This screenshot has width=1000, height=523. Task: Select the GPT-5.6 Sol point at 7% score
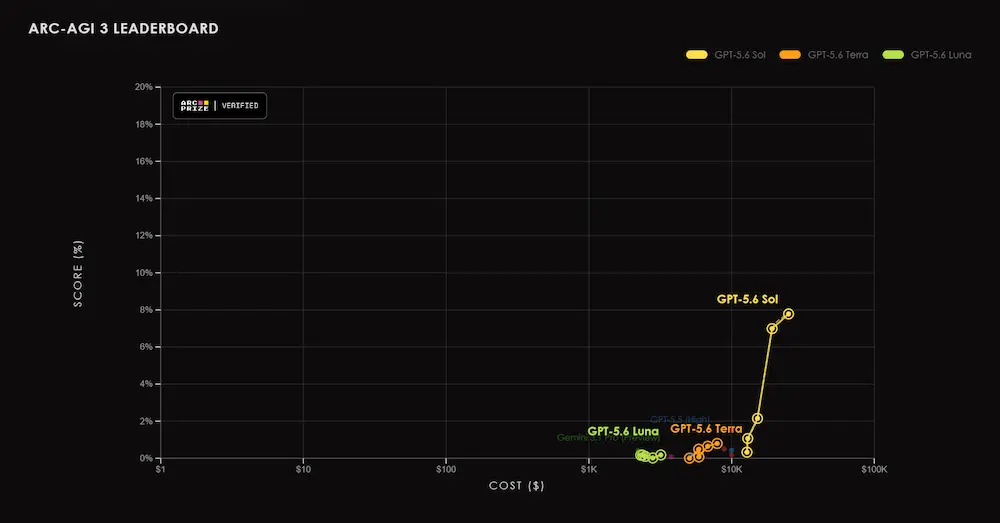pyautogui.click(x=772, y=328)
